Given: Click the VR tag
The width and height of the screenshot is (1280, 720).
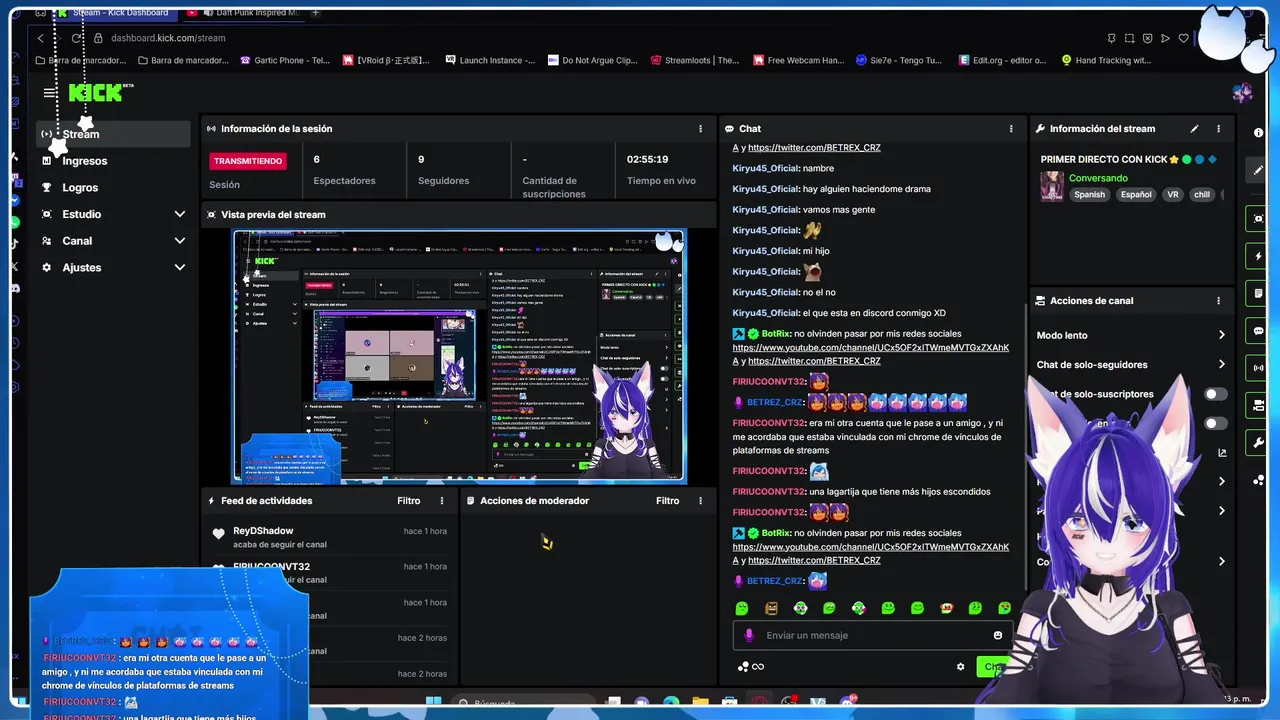Looking at the screenshot, I should click(x=1172, y=195).
